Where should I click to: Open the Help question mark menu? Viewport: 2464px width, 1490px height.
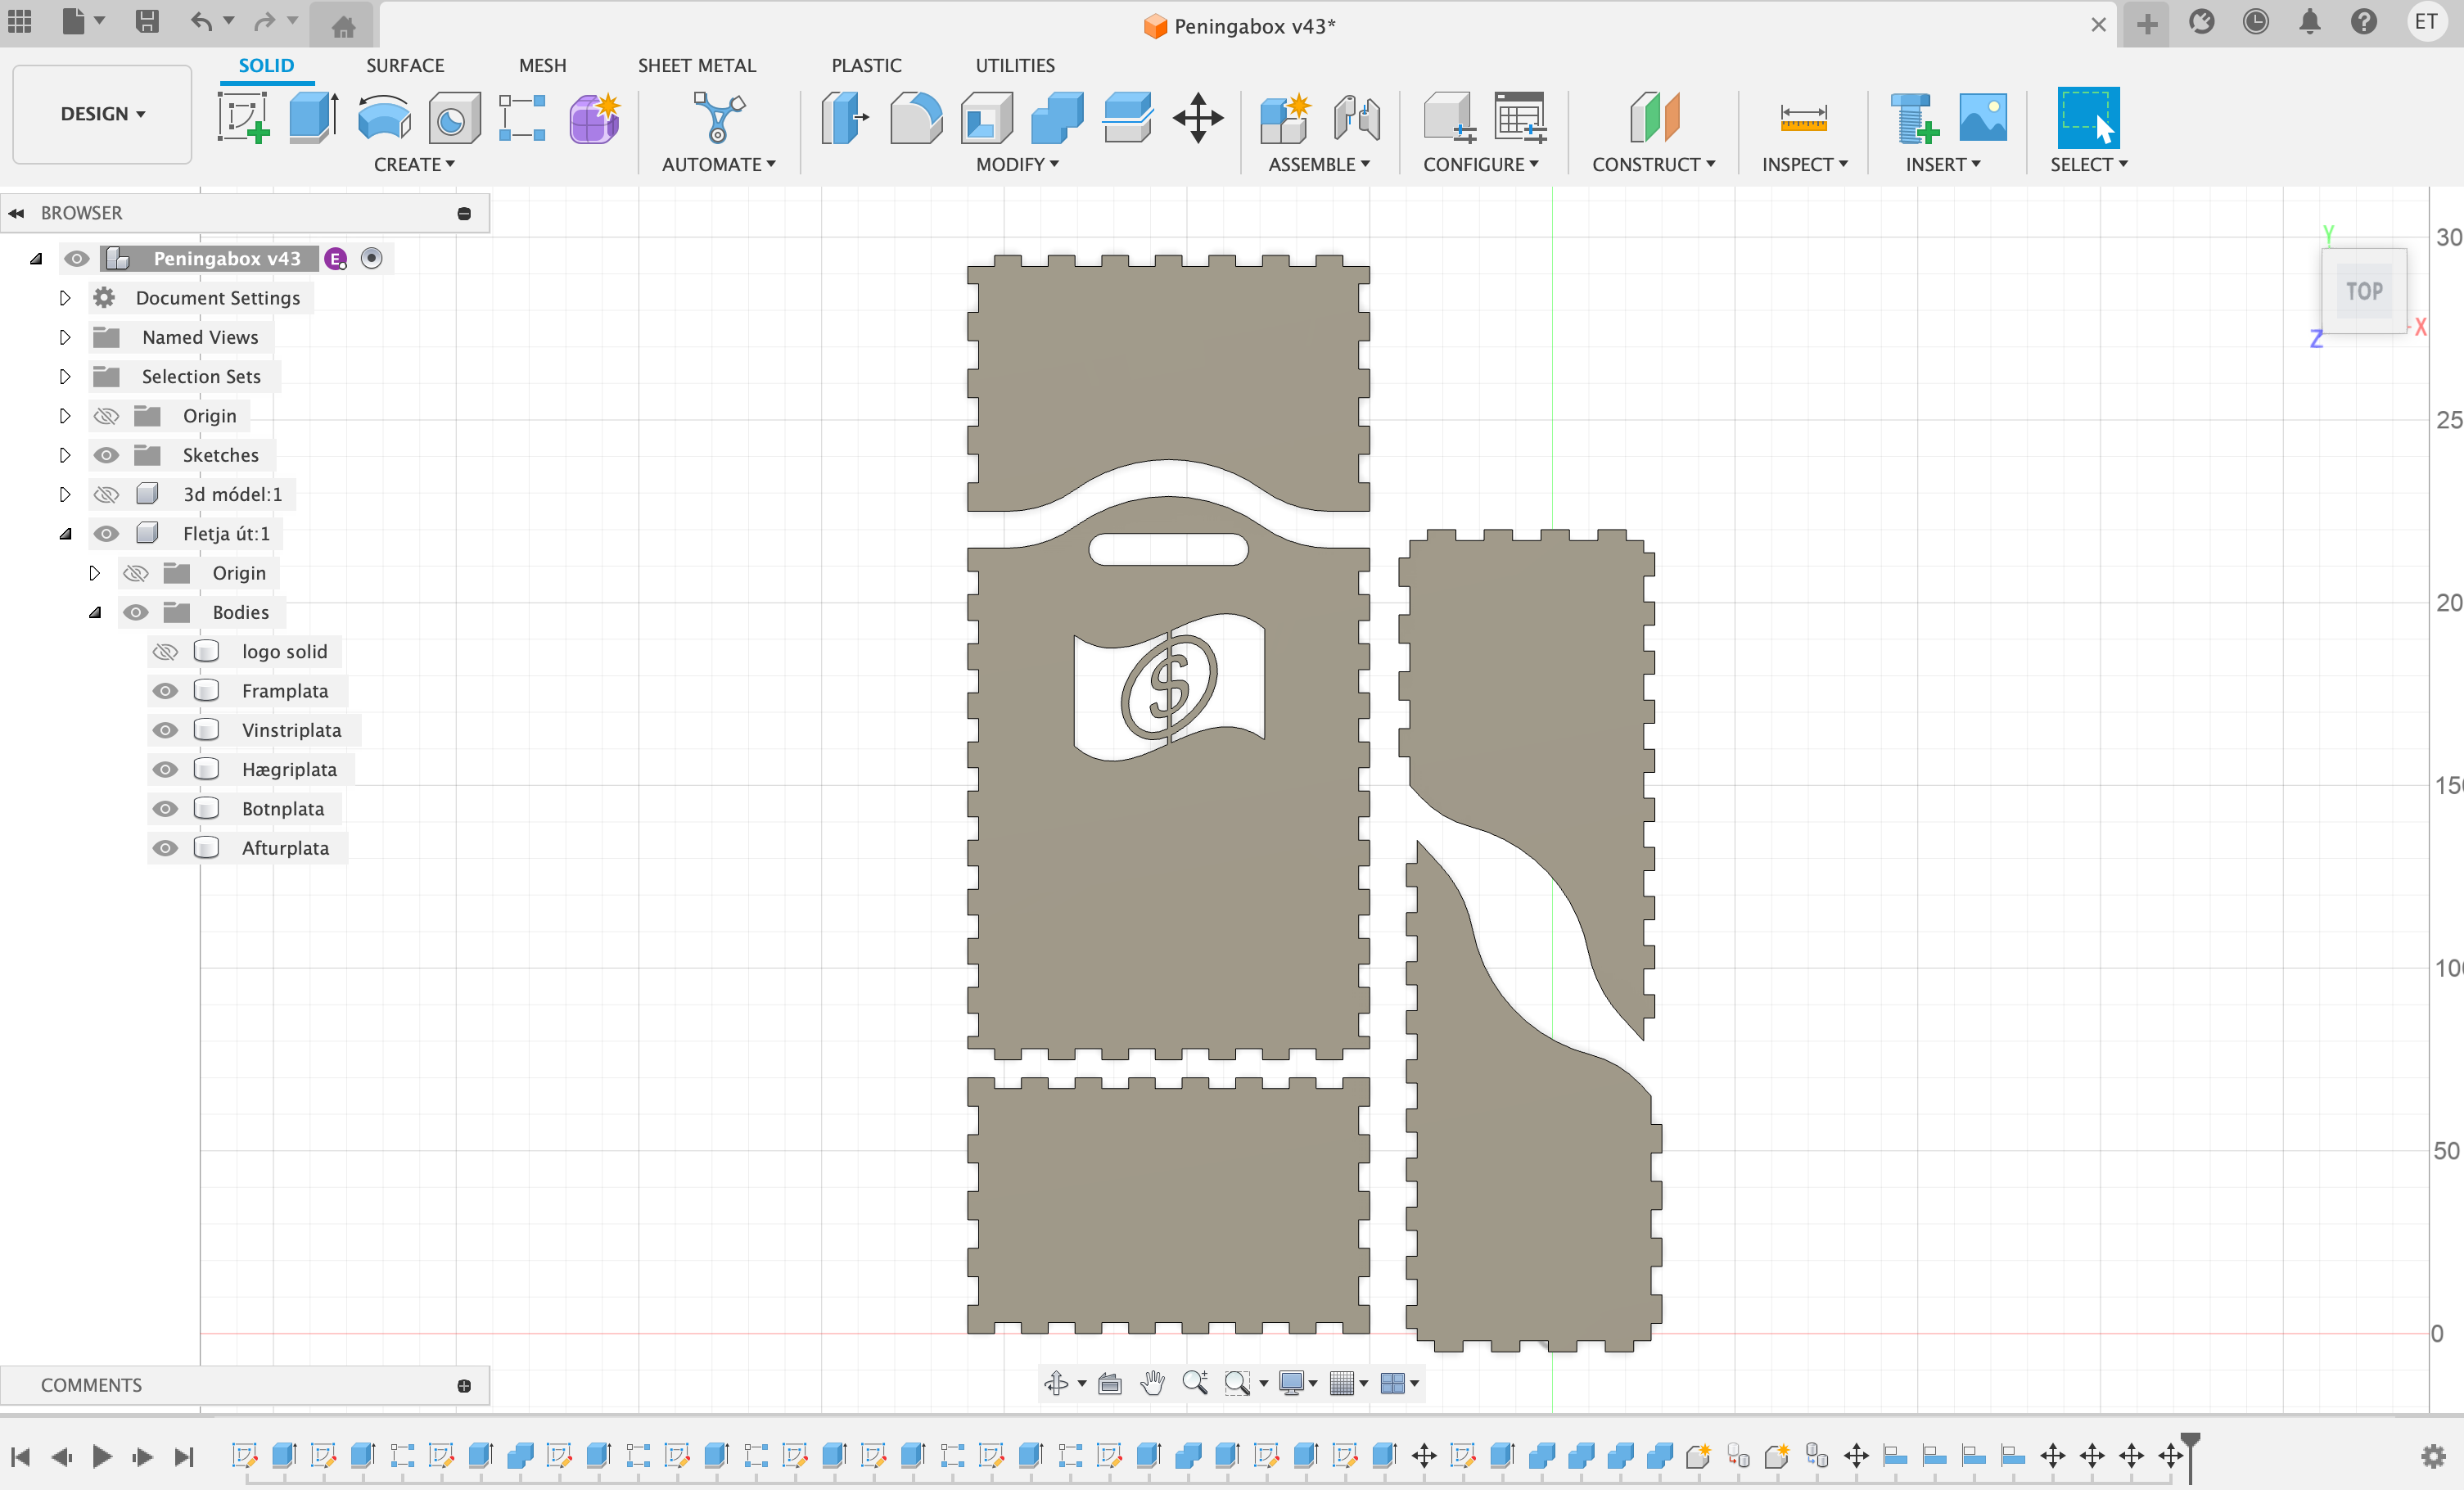2364,22
